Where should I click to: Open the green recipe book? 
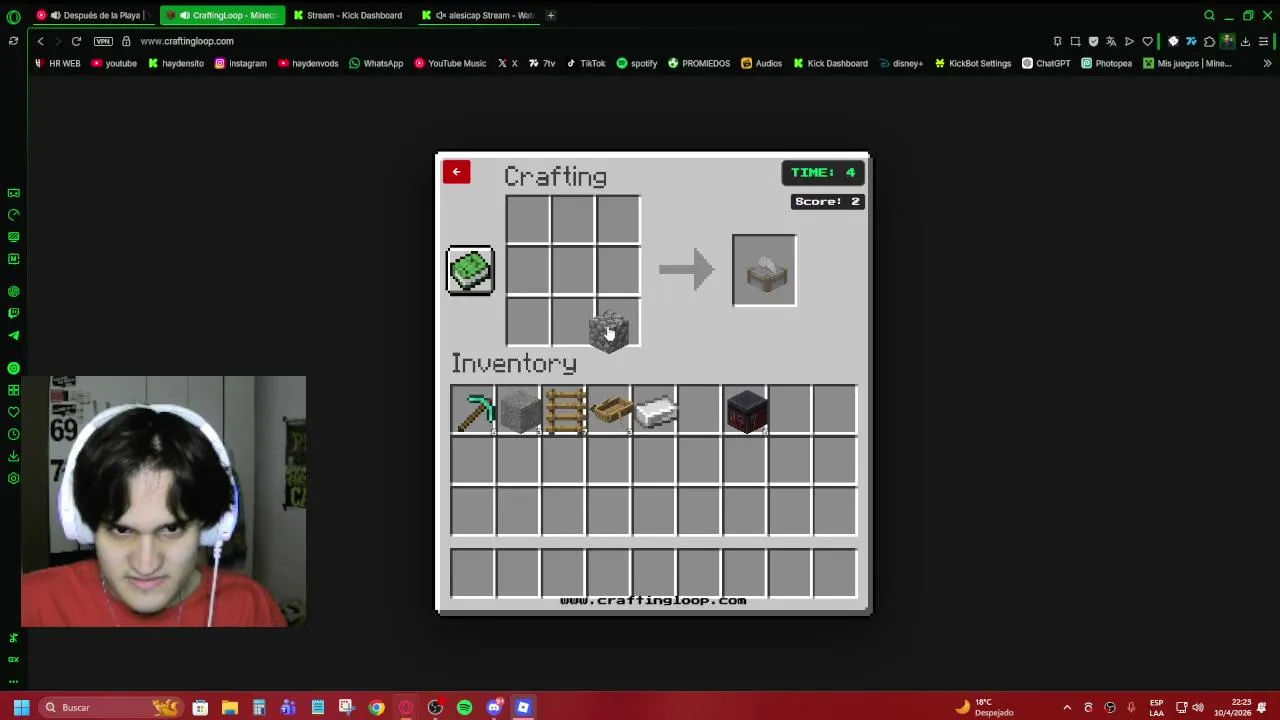point(470,270)
